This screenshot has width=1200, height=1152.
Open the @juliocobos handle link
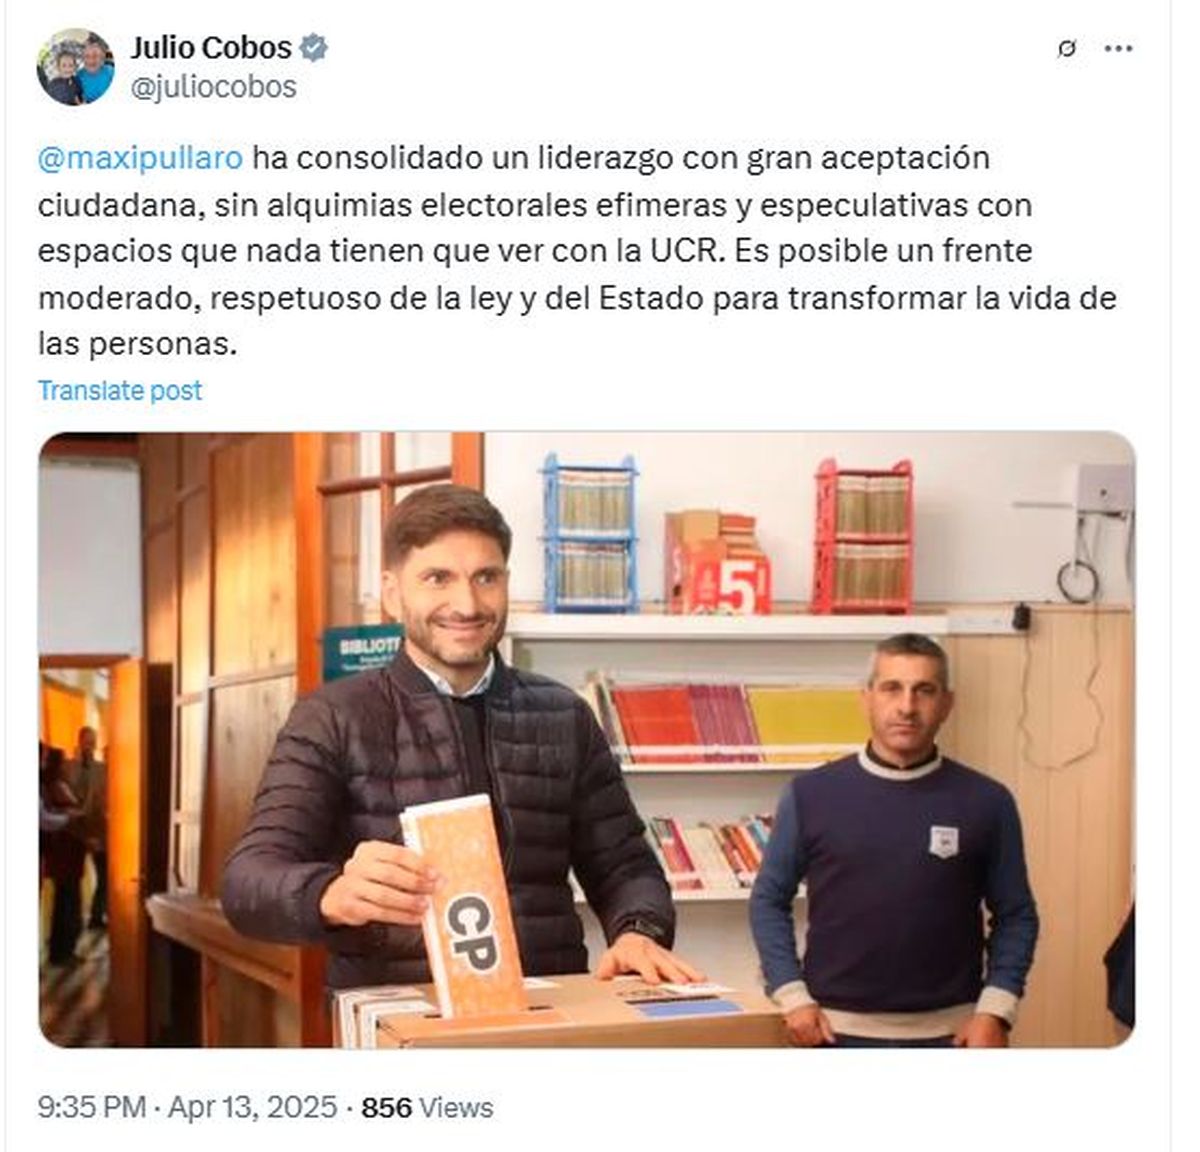[213, 87]
